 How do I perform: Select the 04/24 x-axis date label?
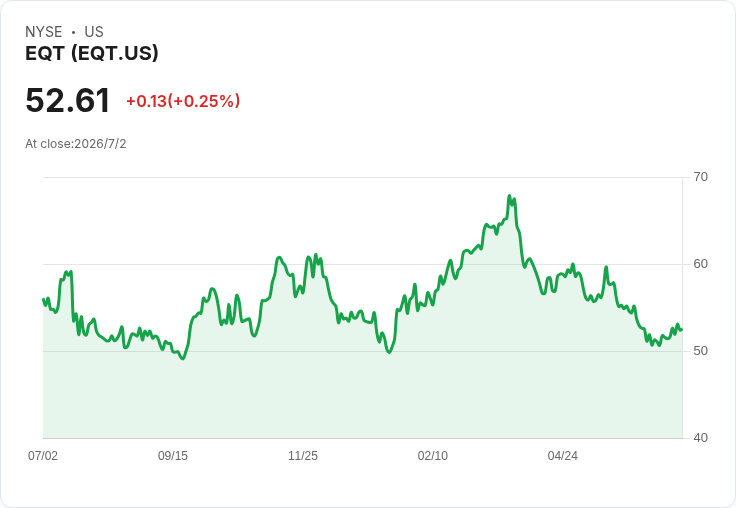coord(562,455)
